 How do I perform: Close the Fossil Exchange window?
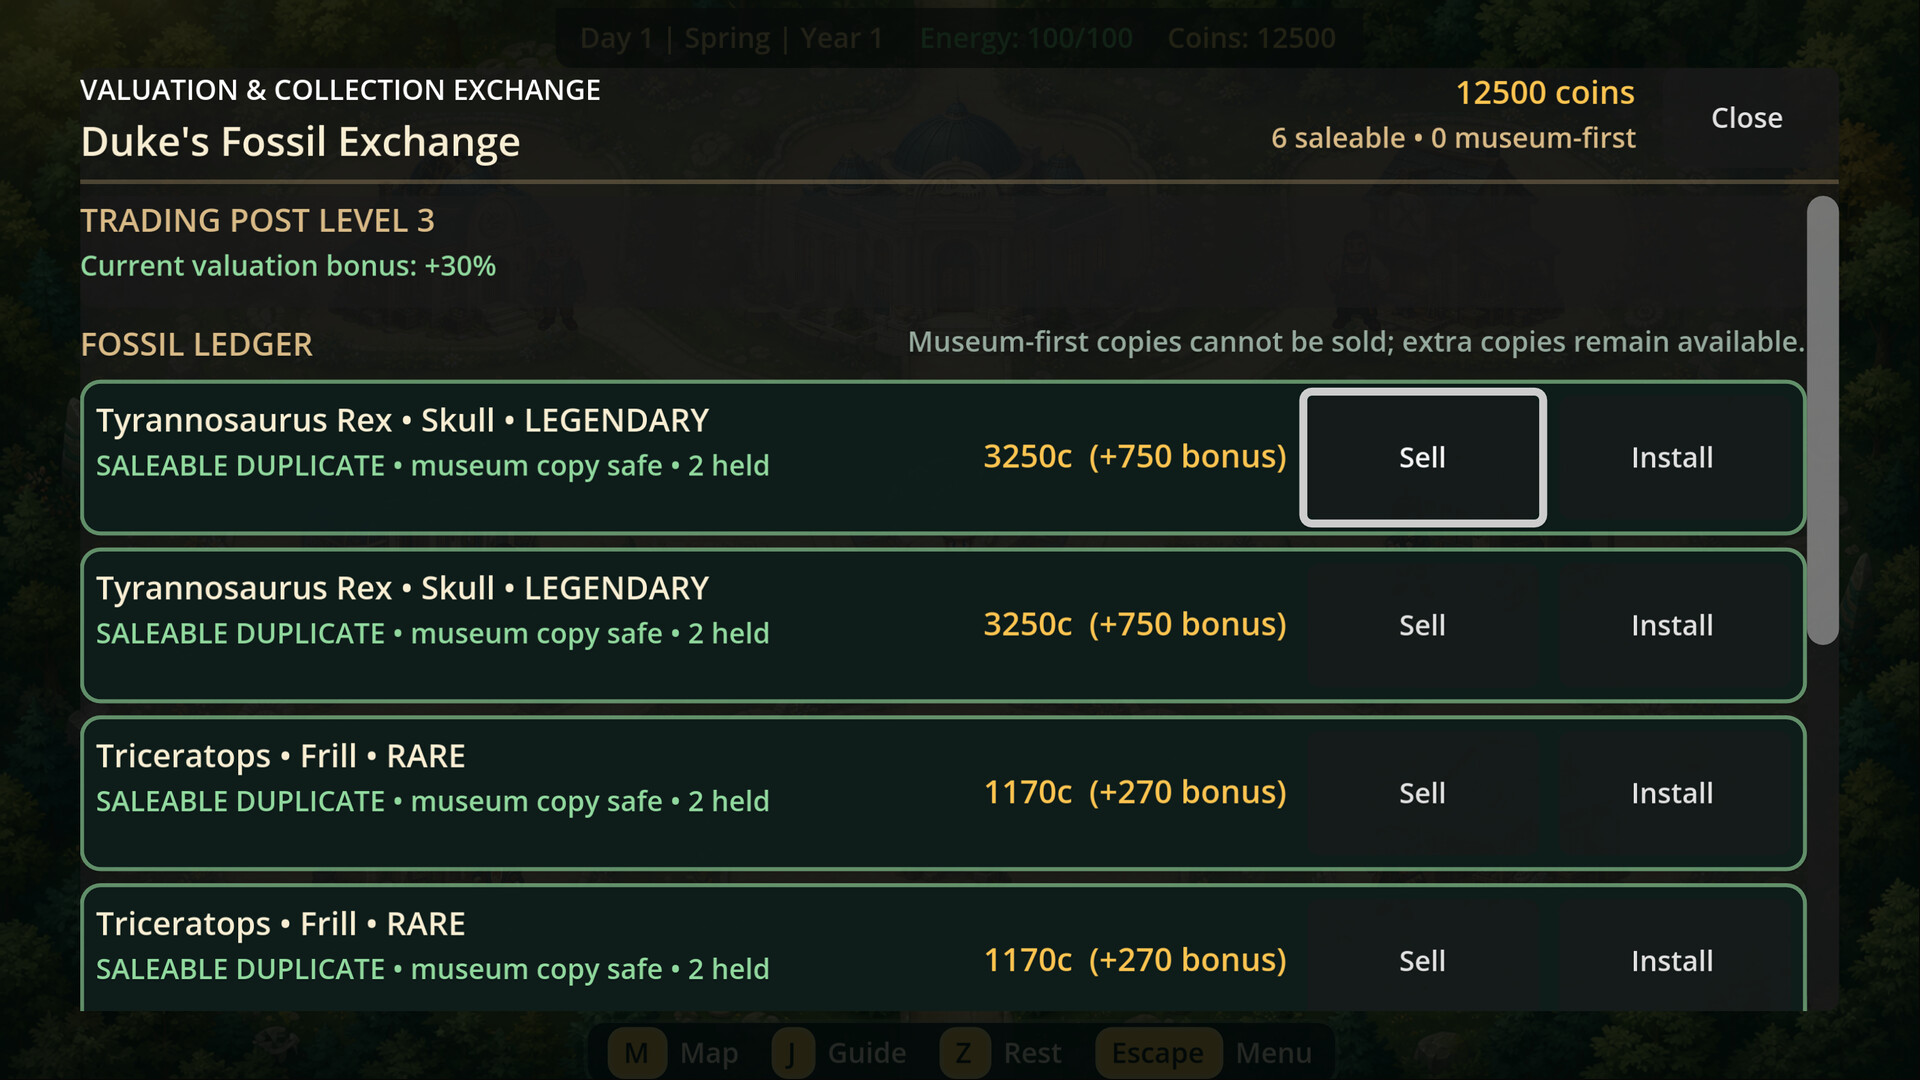click(1746, 118)
